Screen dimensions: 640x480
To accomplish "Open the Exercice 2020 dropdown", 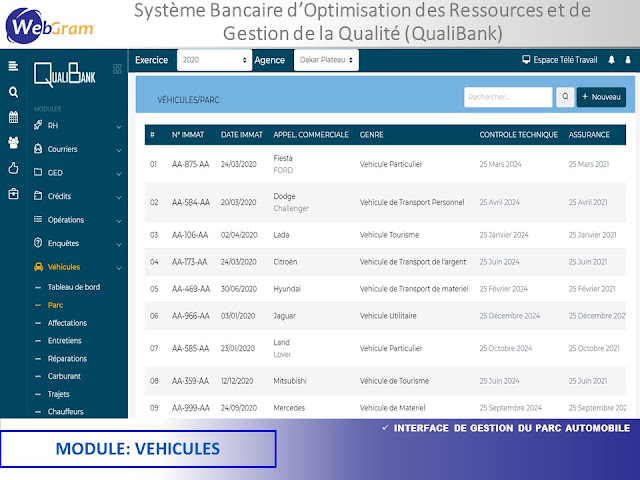I will [214, 60].
